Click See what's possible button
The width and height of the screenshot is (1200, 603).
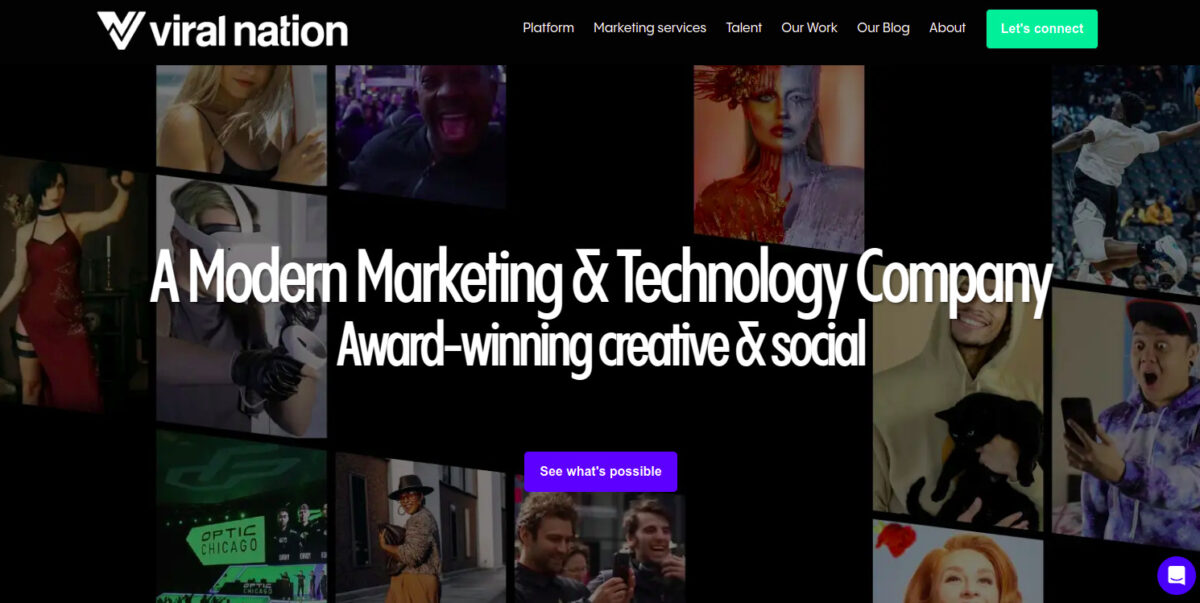(600, 471)
